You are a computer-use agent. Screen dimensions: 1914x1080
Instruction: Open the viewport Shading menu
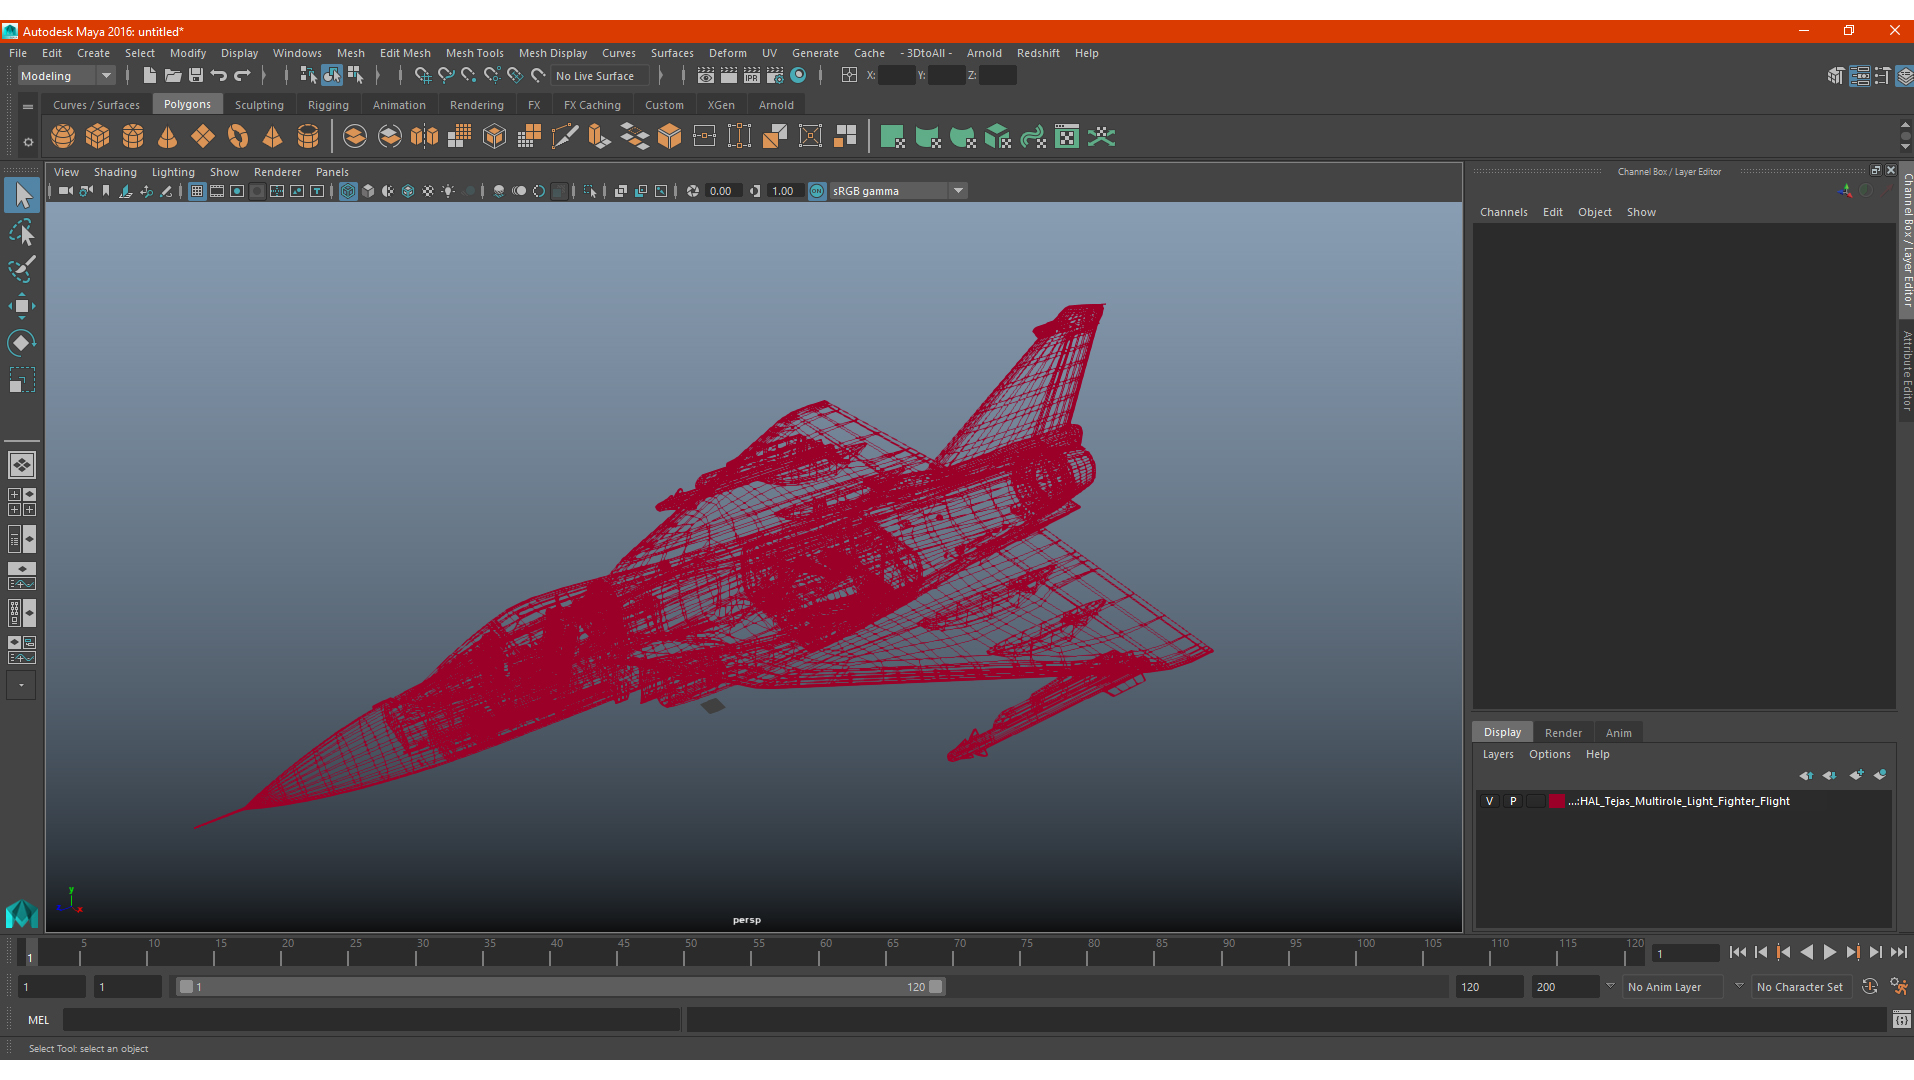[115, 172]
